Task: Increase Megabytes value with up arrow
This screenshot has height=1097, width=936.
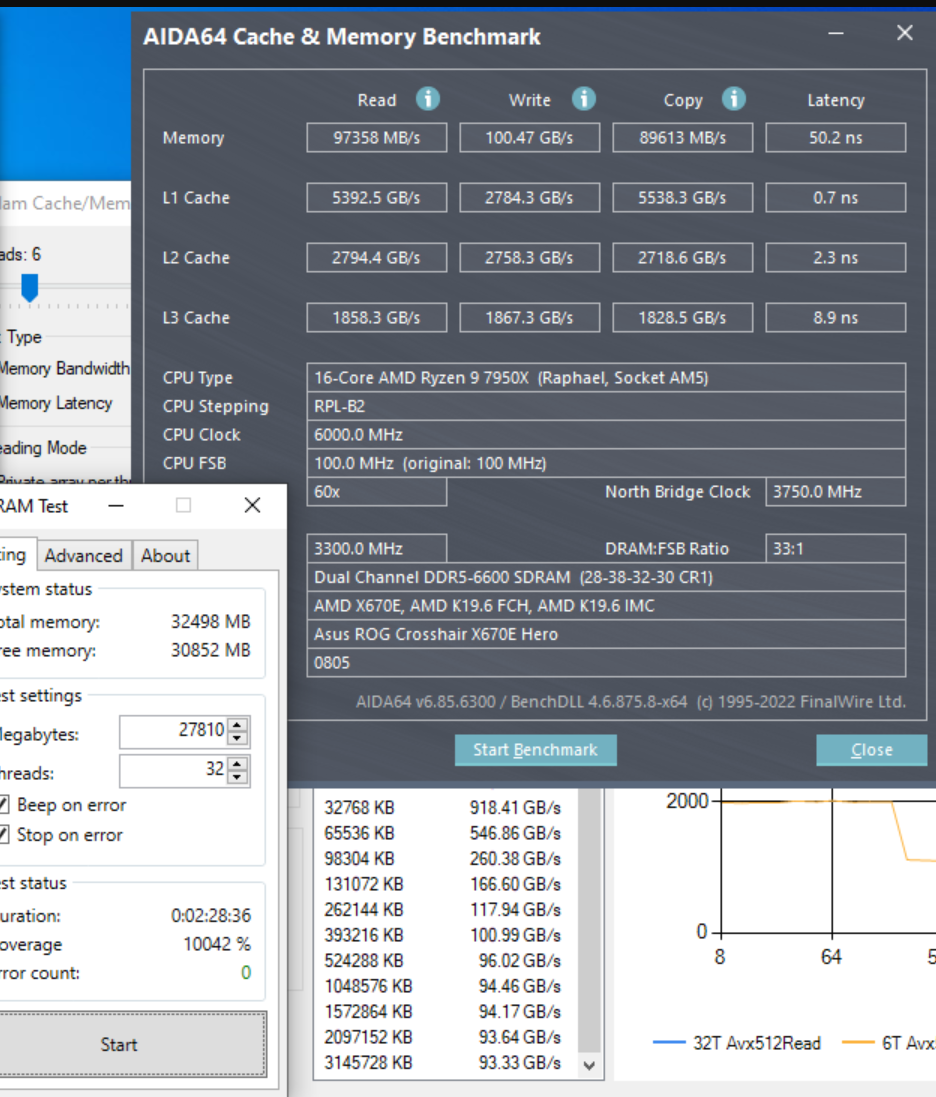Action: point(237,724)
